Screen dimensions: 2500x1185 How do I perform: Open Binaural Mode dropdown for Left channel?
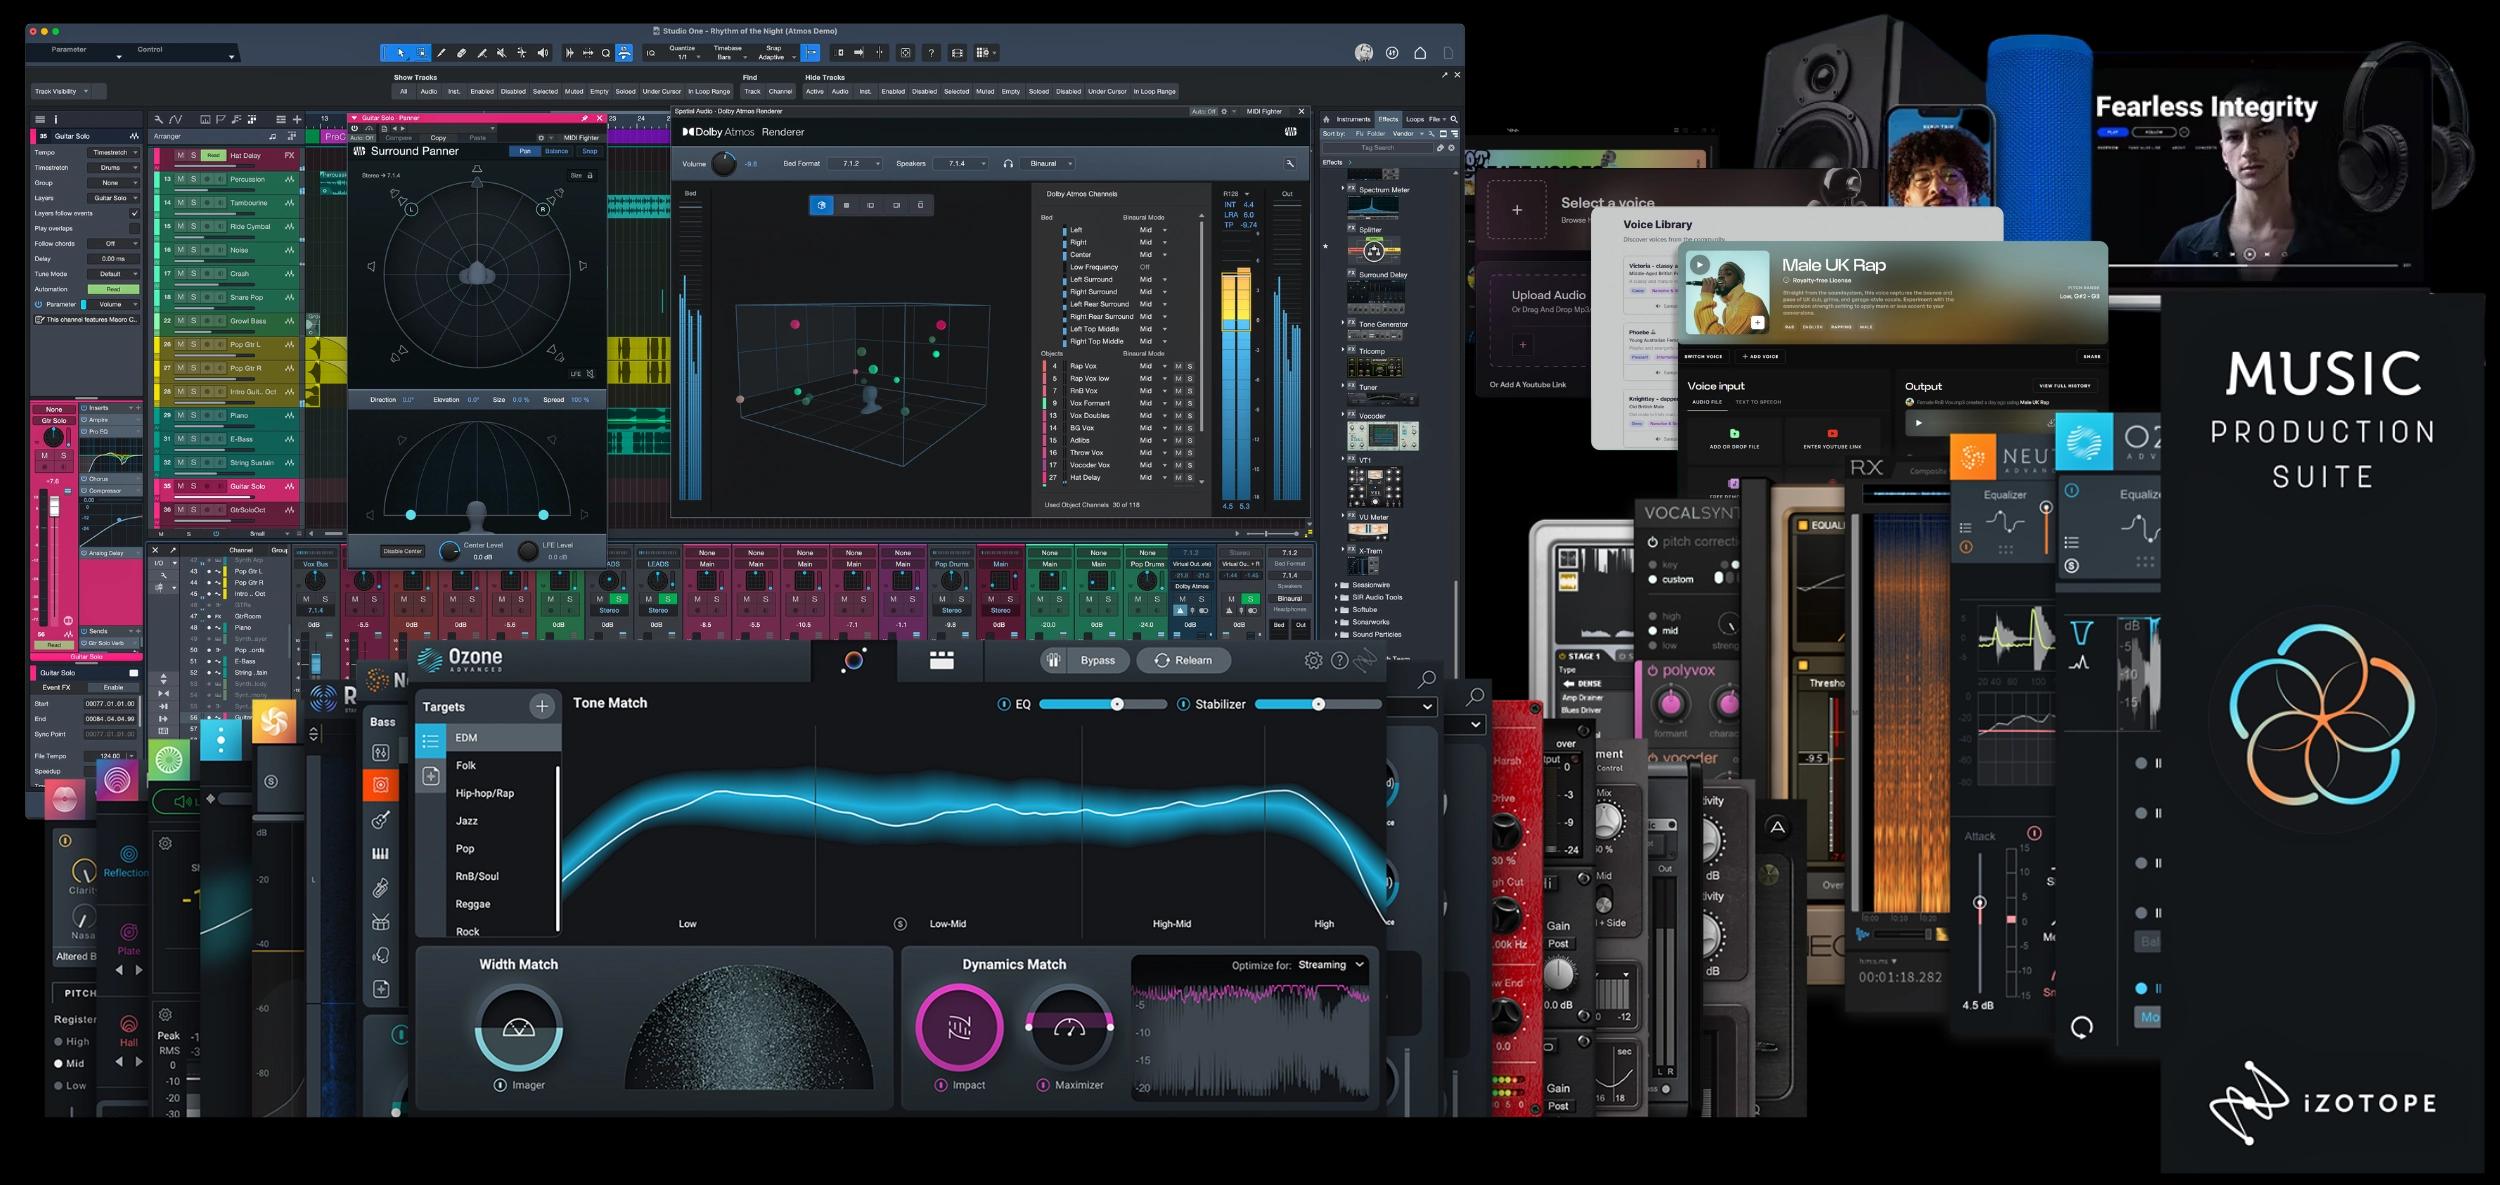(x=1153, y=230)
